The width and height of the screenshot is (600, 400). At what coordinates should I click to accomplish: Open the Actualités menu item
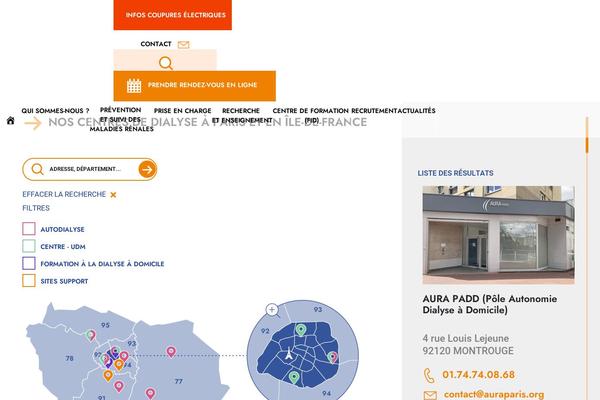pos(416,111)
